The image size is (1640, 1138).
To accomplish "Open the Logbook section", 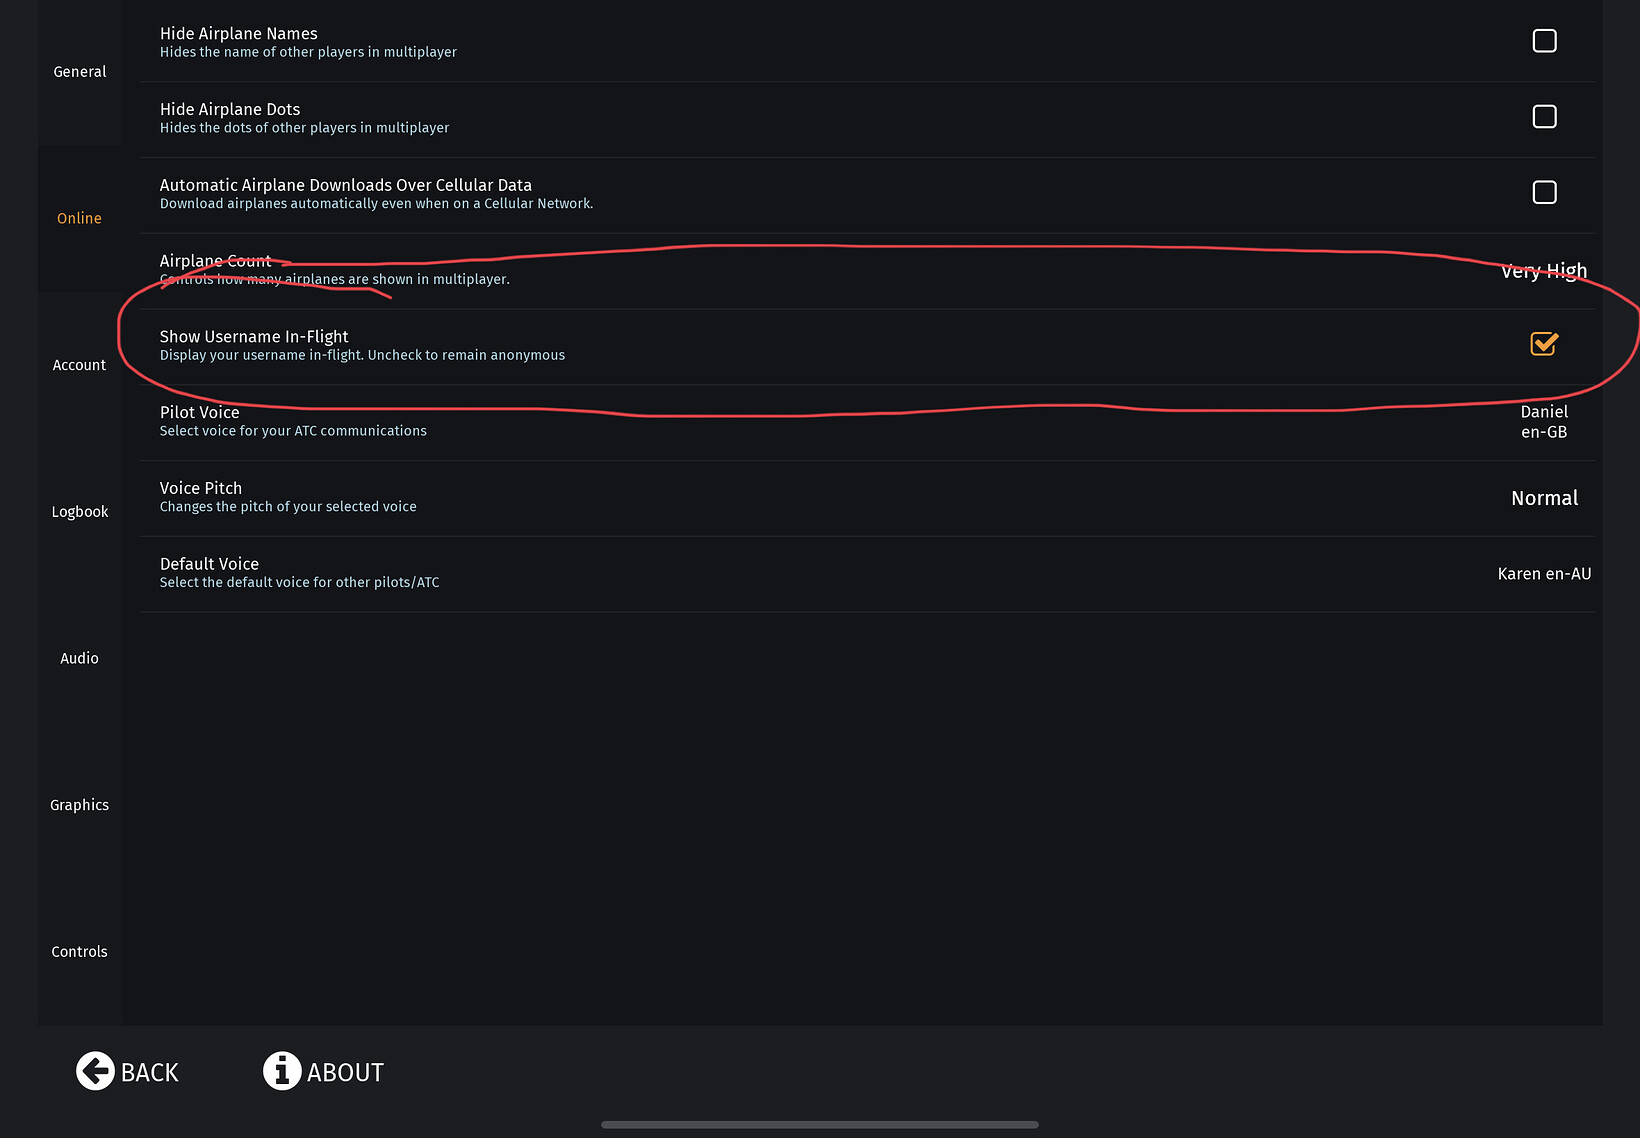I will [79, 511].
